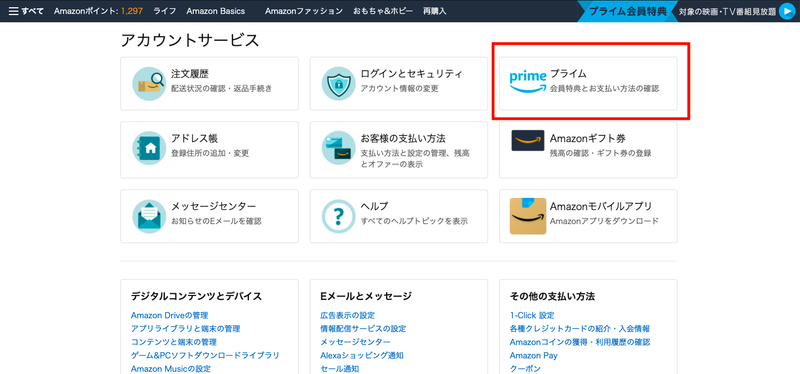Click デジタルコンテンツとデバイス heading
This screenshot has height=374, width=800.
196,296
